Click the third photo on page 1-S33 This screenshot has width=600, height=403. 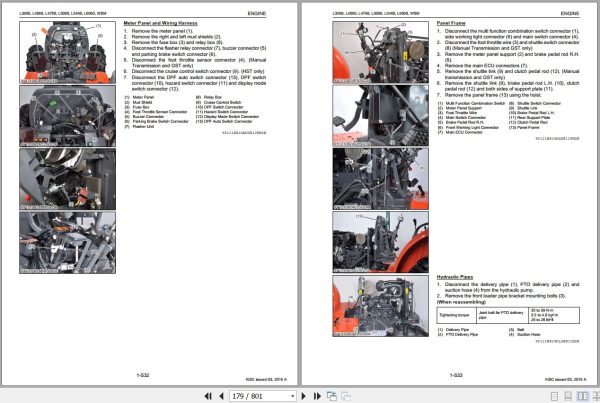click(x=380, y=179)
